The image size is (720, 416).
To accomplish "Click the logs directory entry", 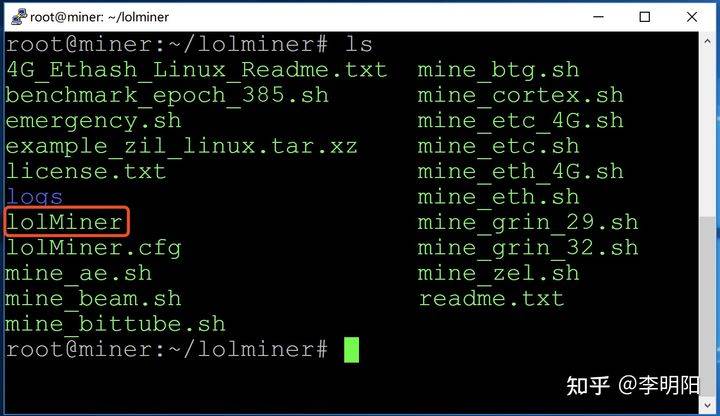I will [34, 197].
